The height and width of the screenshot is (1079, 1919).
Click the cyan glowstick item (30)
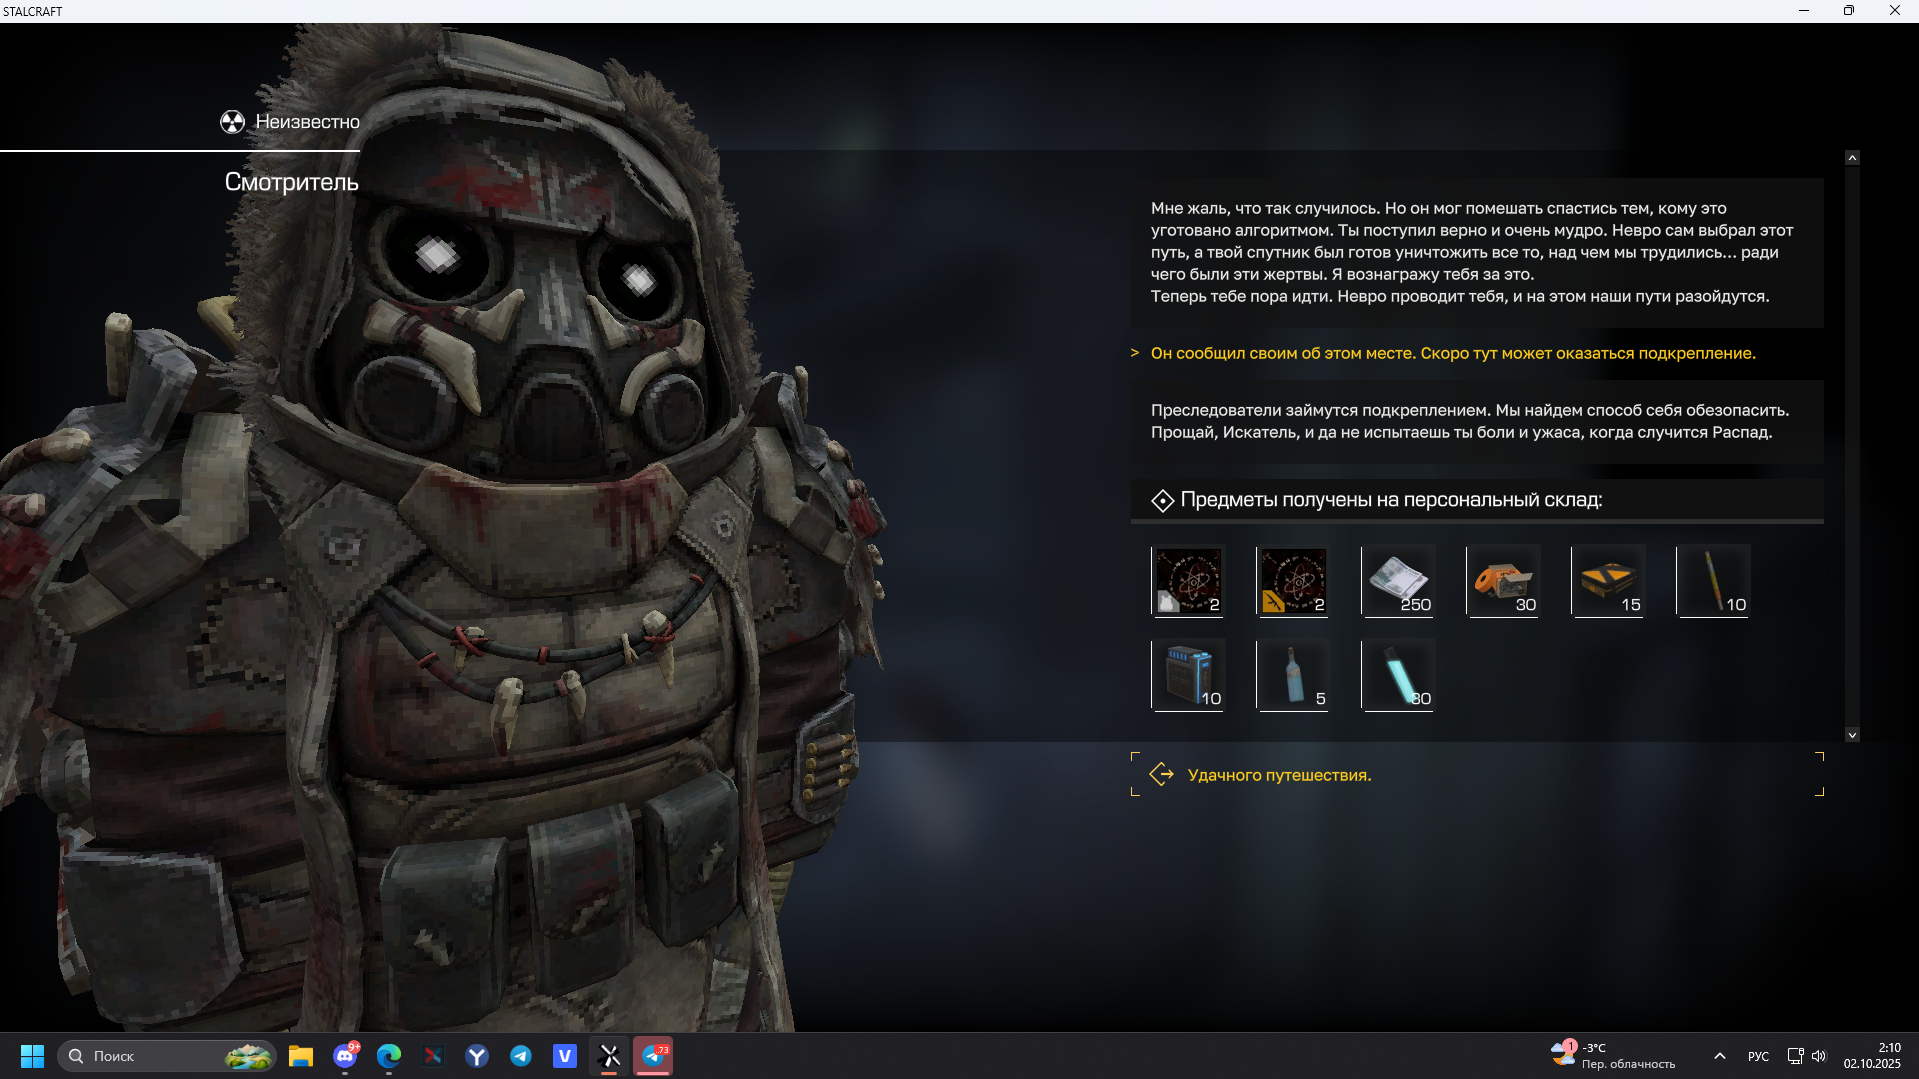1398,675
